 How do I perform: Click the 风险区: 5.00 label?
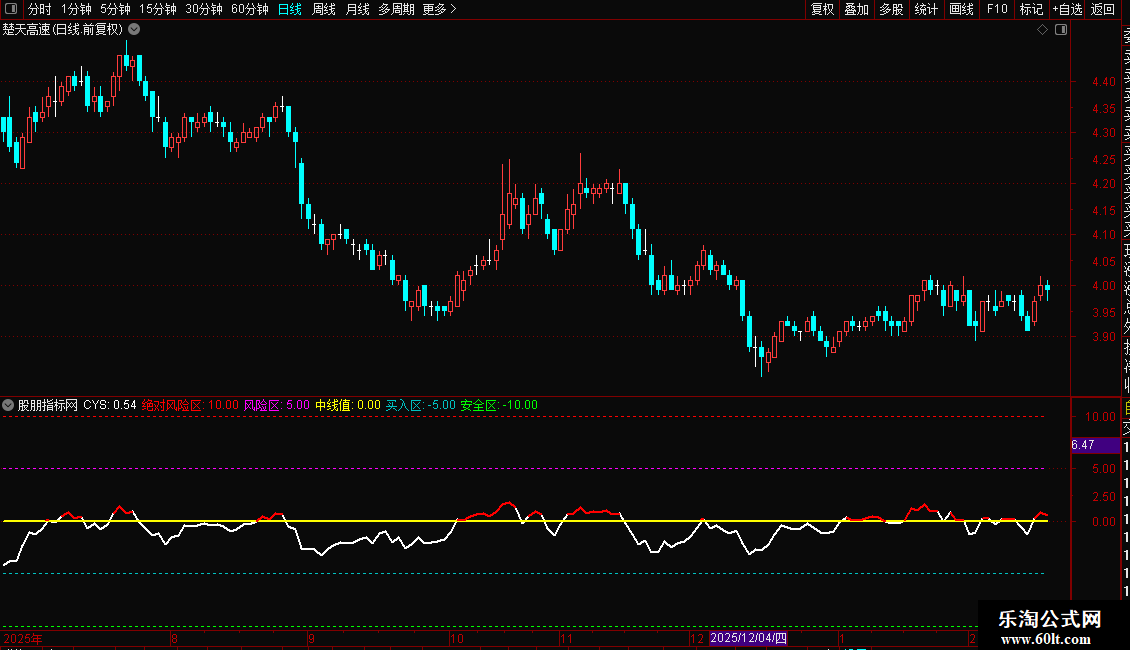277,405
